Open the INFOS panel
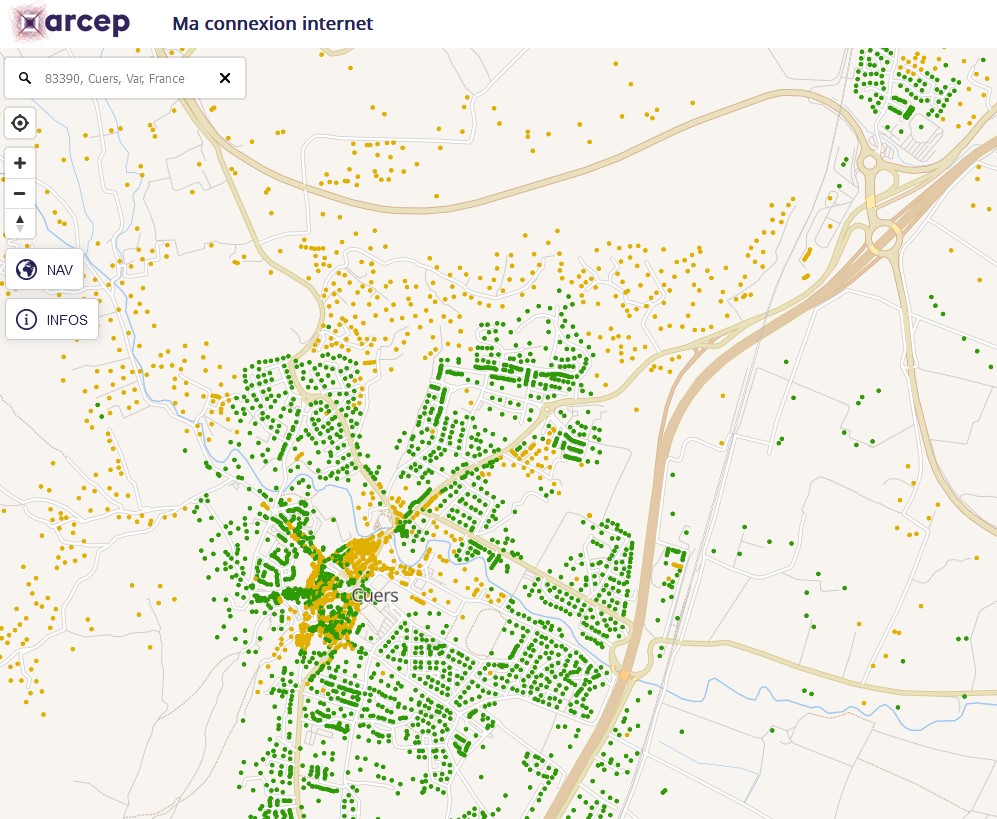Screen dimensions: 997x819 pos(52,319)
